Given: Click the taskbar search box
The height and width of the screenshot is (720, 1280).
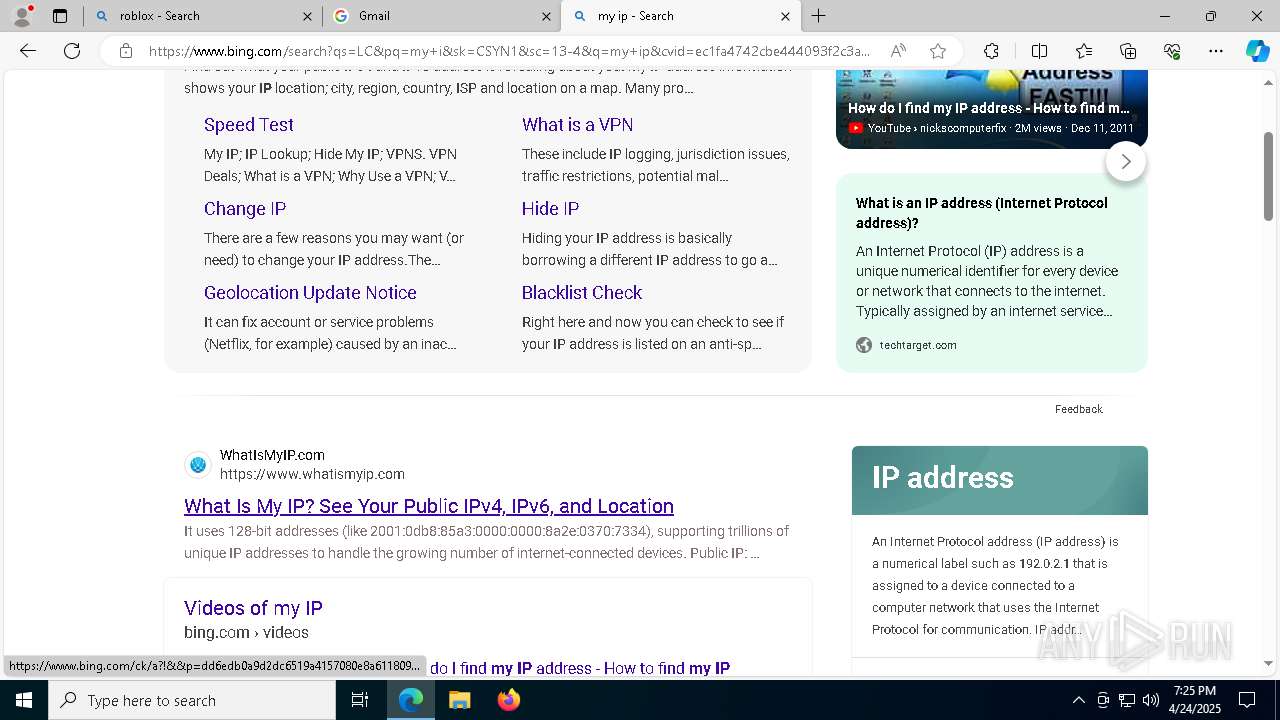Looking at the screenshot, I should pyautogui.click(x=192, y=700).
